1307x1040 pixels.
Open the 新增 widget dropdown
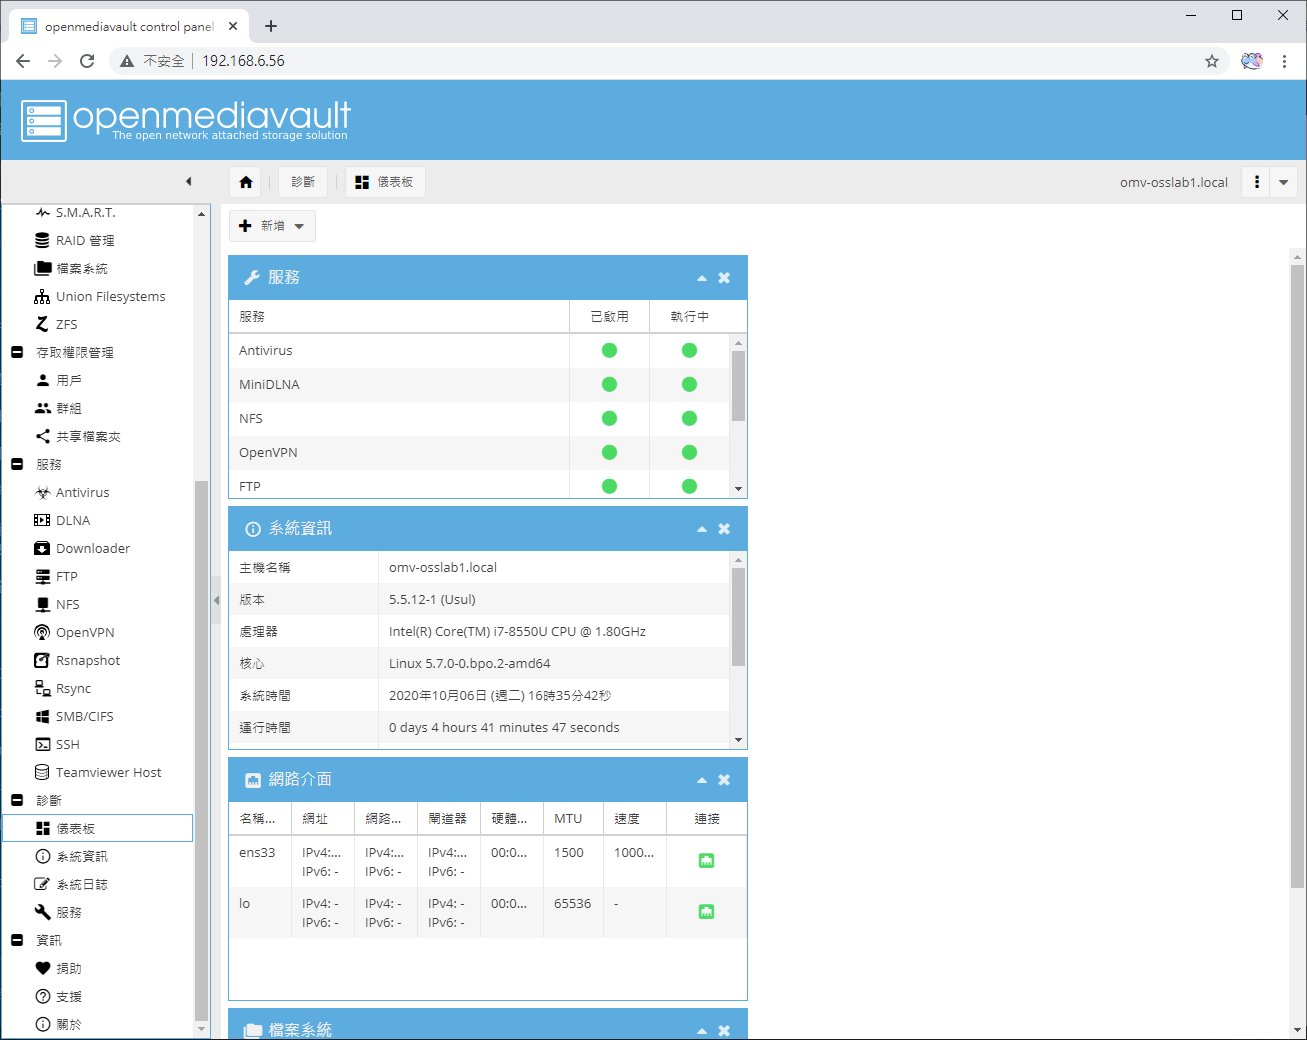click(x=272, y=226)
